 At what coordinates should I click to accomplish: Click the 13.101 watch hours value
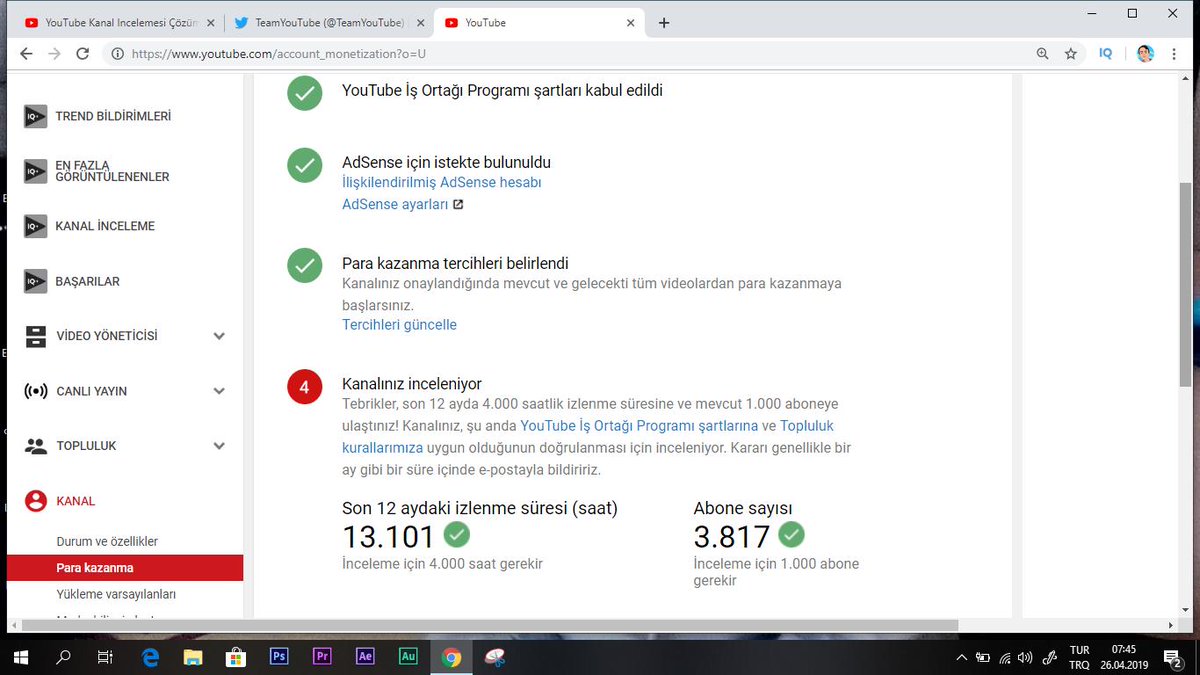tap(387, 537)
